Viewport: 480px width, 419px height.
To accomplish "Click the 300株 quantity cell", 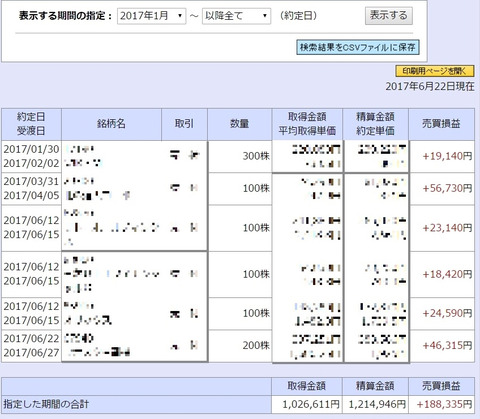I will click(240, 156).
